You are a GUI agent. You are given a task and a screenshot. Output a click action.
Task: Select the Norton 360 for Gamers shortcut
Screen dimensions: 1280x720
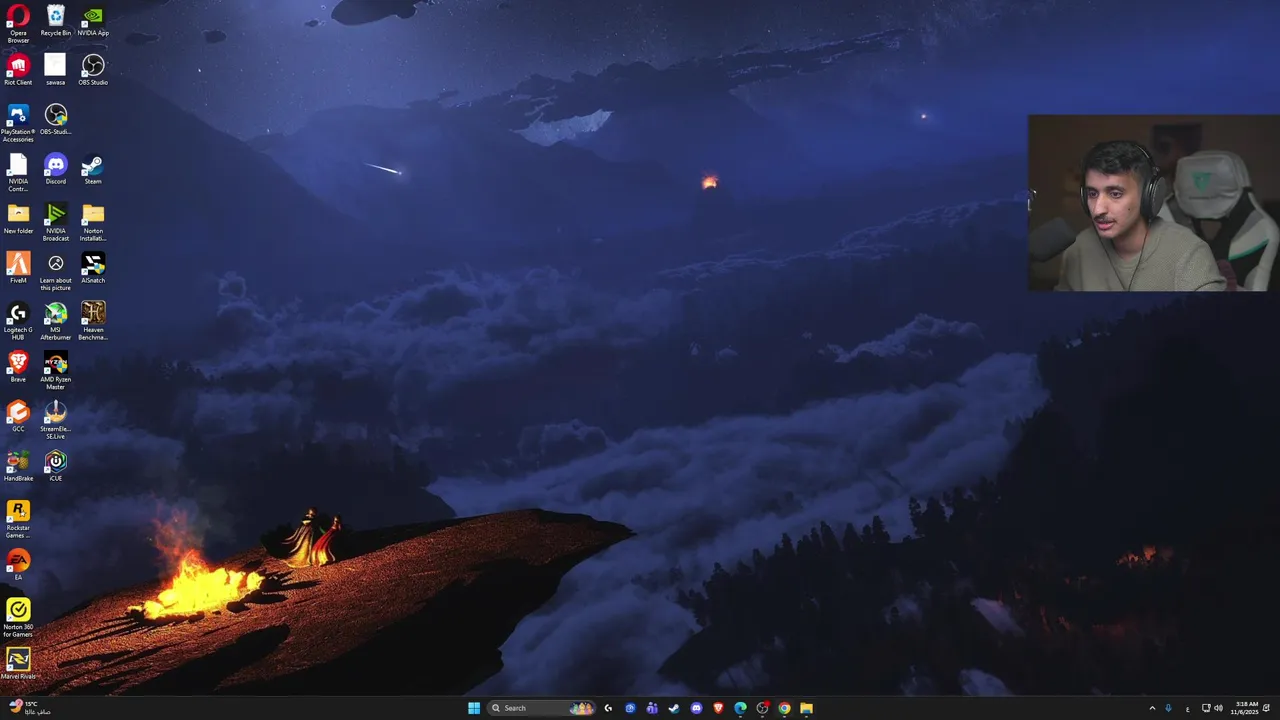18,618
